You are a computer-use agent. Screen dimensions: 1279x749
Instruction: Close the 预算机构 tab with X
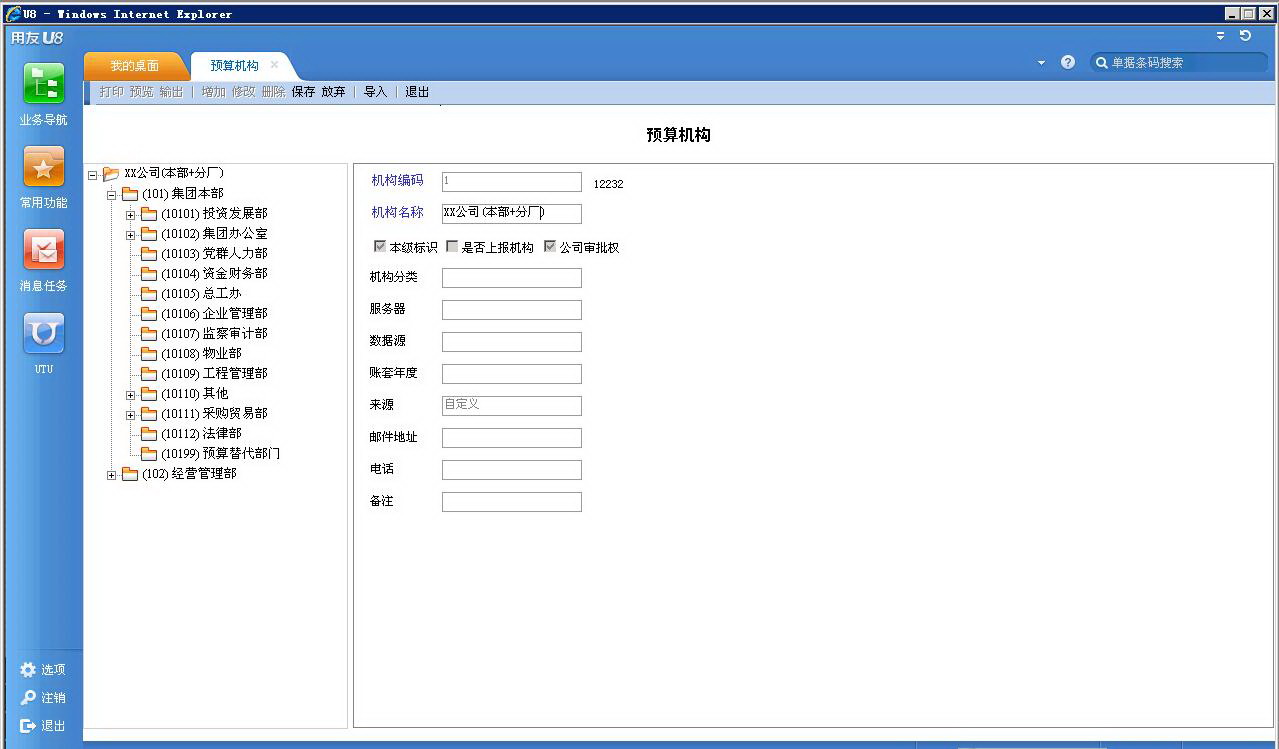pyautogui.click(x=274, y=65)
